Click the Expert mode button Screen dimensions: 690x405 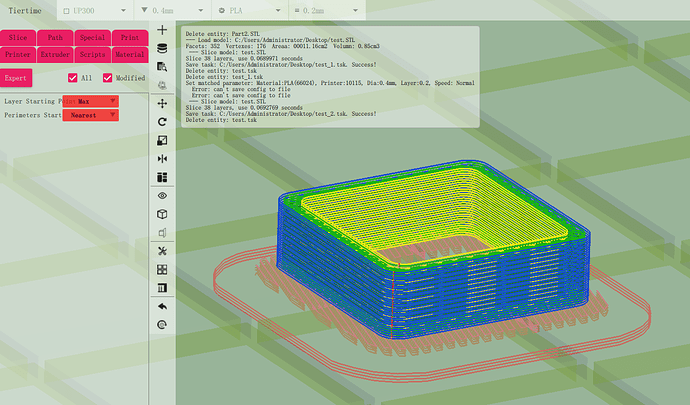pyautogui.click(x=16, y=78)
